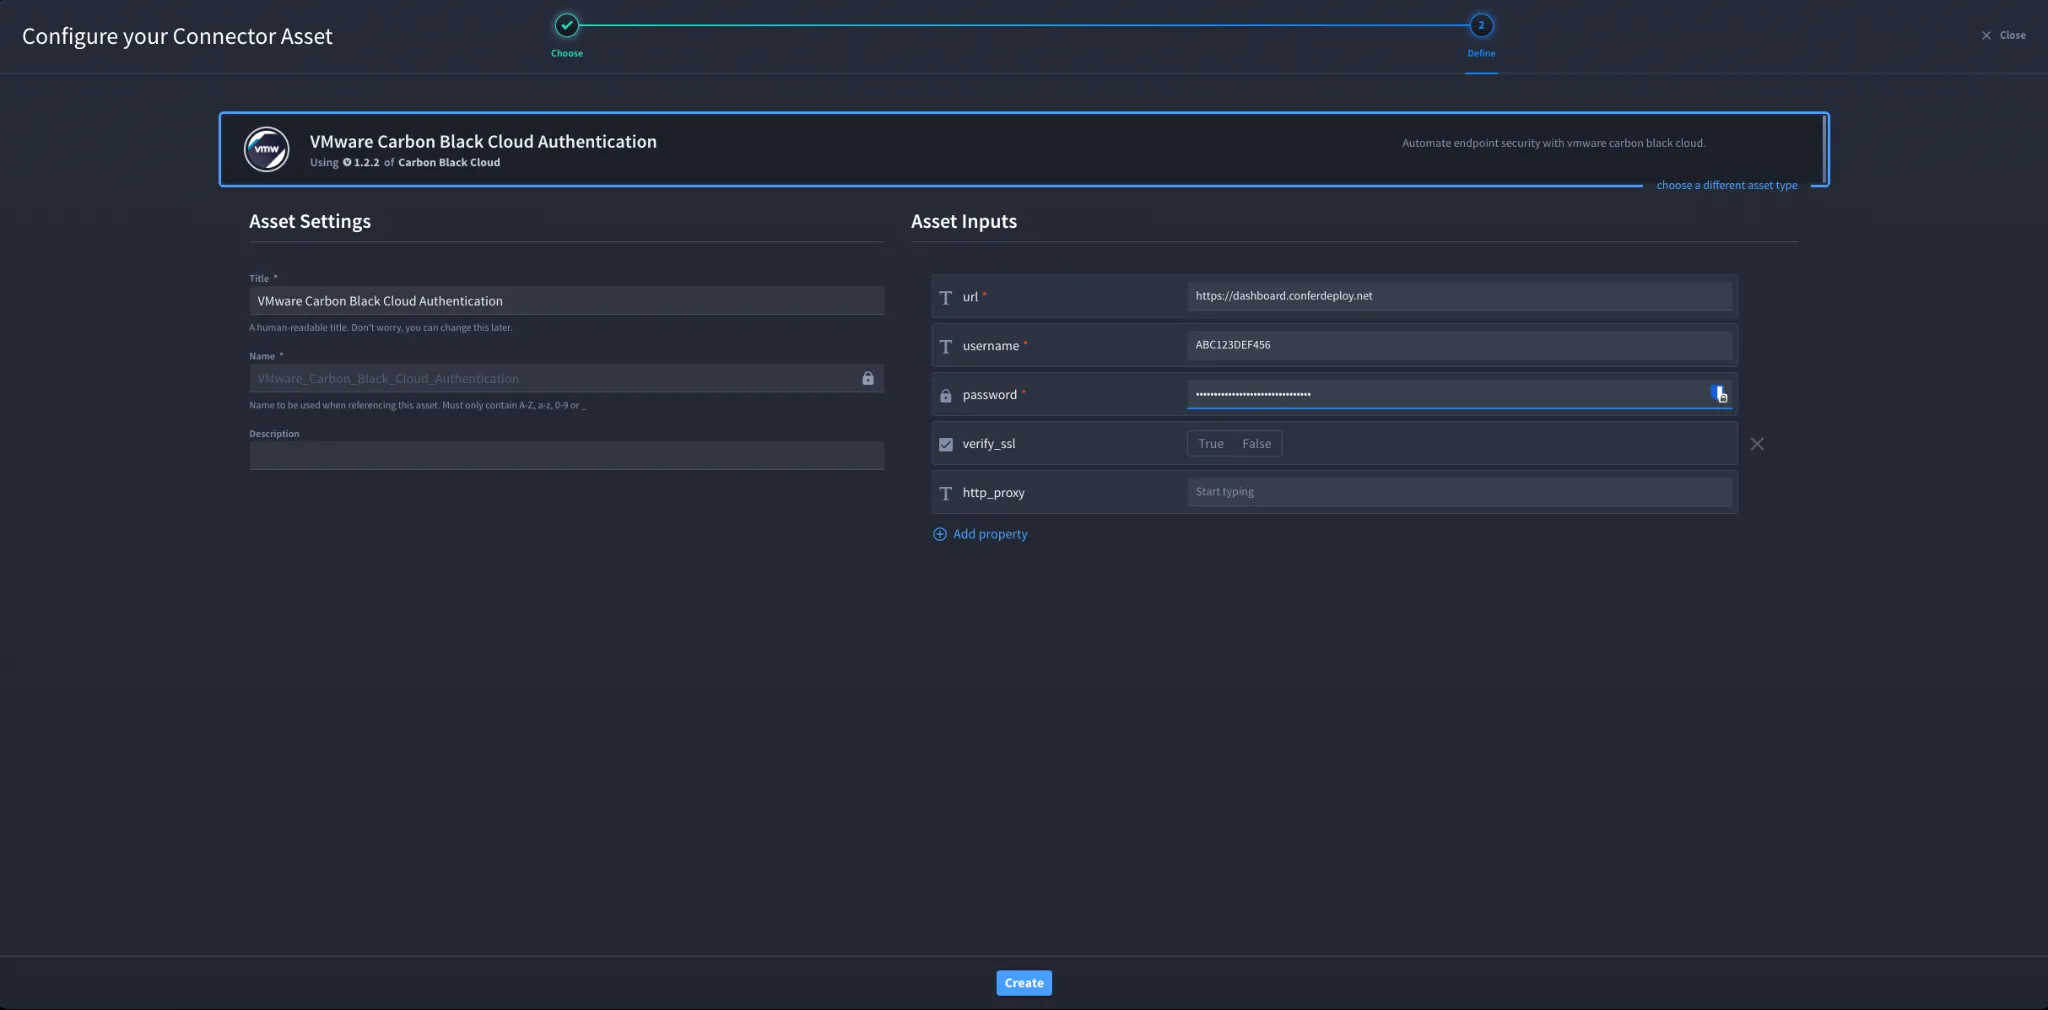Click the Add property link

[990, 534]
